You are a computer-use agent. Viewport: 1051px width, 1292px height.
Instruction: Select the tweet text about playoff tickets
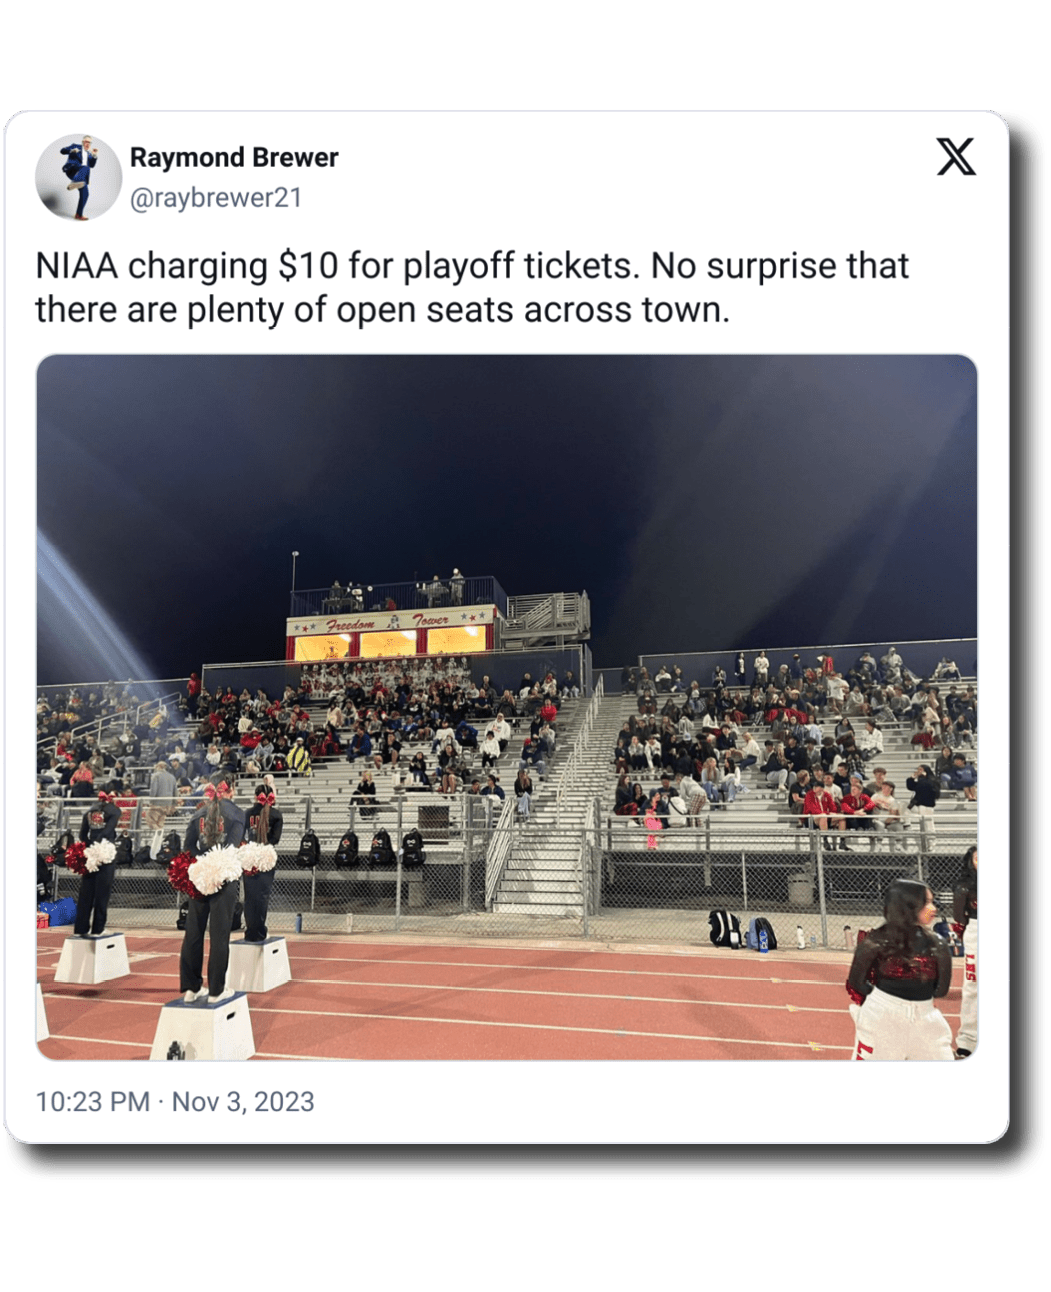(x=472, y=287)
